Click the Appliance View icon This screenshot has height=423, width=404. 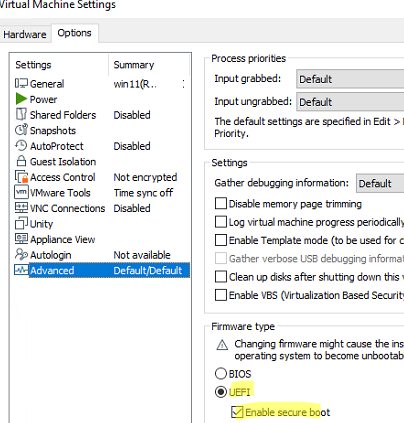[21, 239]
